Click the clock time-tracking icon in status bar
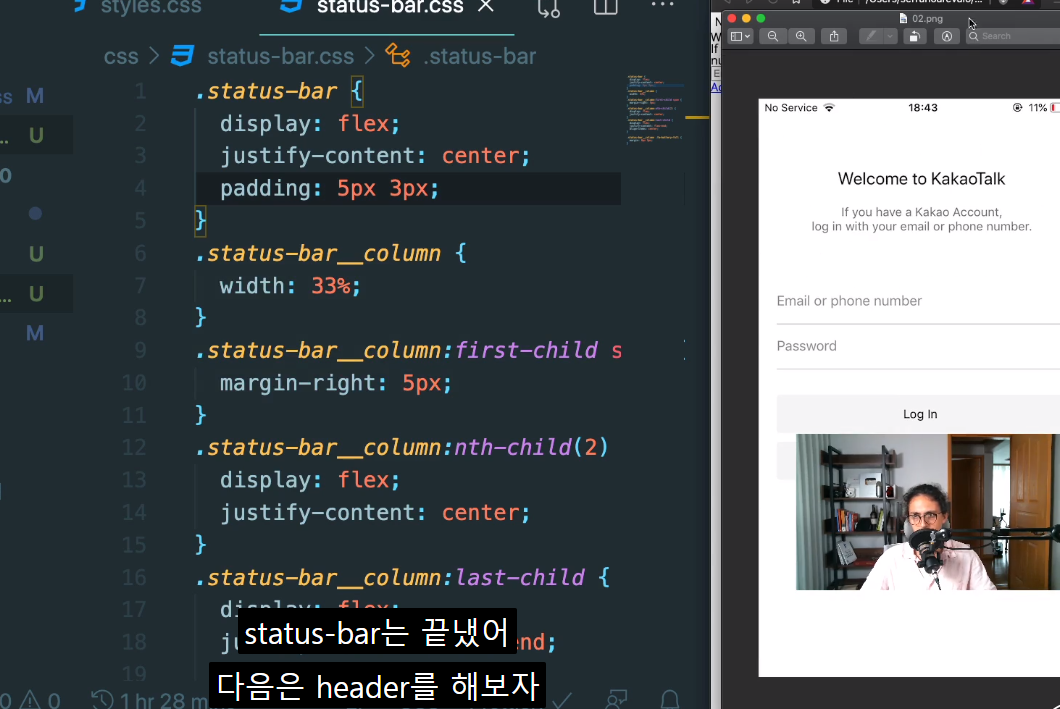 tap(102, 700)
